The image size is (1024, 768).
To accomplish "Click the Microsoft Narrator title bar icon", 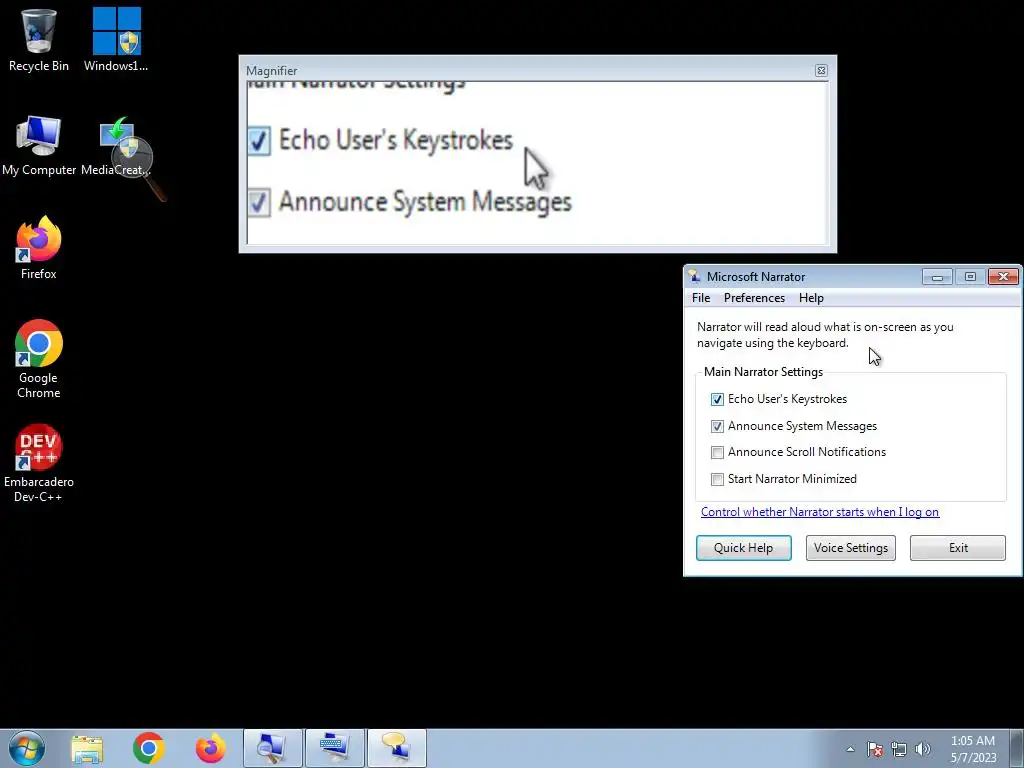I will pos(694,276).
